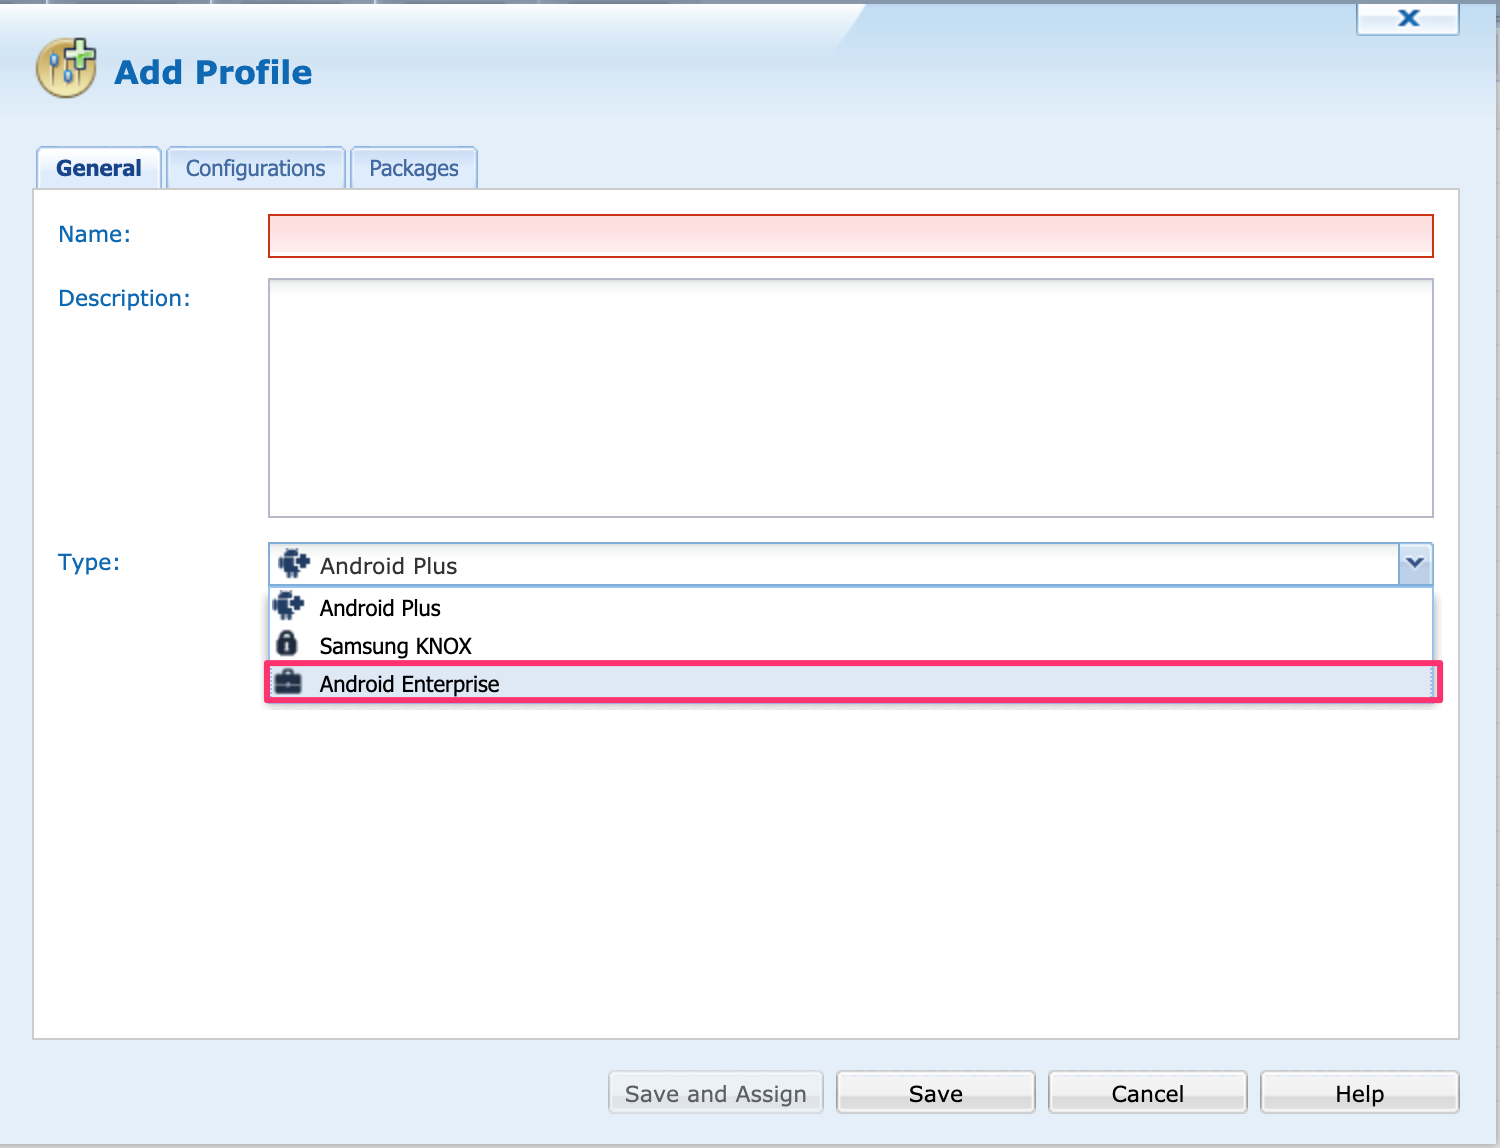Save the new profile
Screen dimensions: 1500x1148
point(935,1093)
